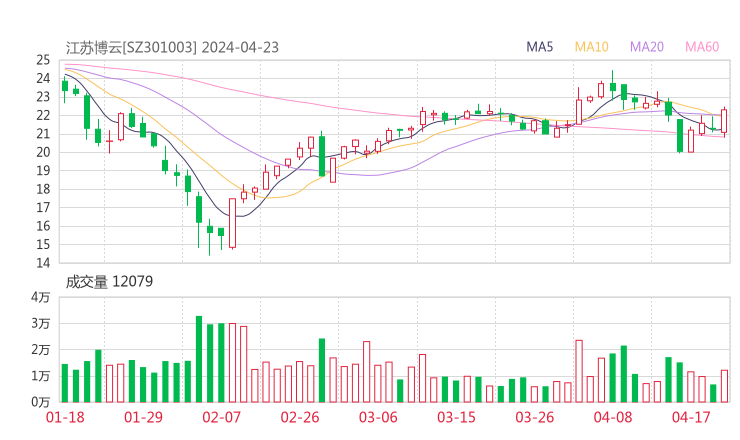Click the 04-08 date axis label
The image size is (740, 440).
point(613,417)
